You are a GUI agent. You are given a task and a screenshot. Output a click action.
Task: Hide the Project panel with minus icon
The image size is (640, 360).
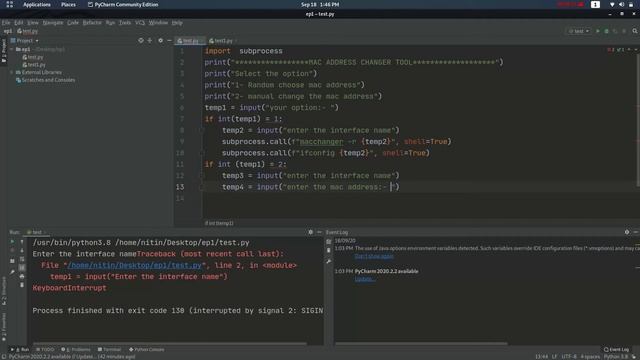pos(169,40)
